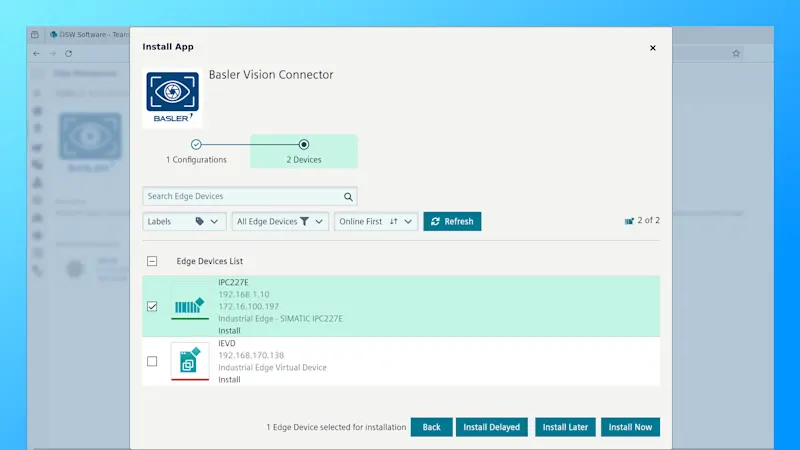This screenshot has height=450, width=800.
Task: Click the device count icon beside 2 of 2
Action: [629, 221]
